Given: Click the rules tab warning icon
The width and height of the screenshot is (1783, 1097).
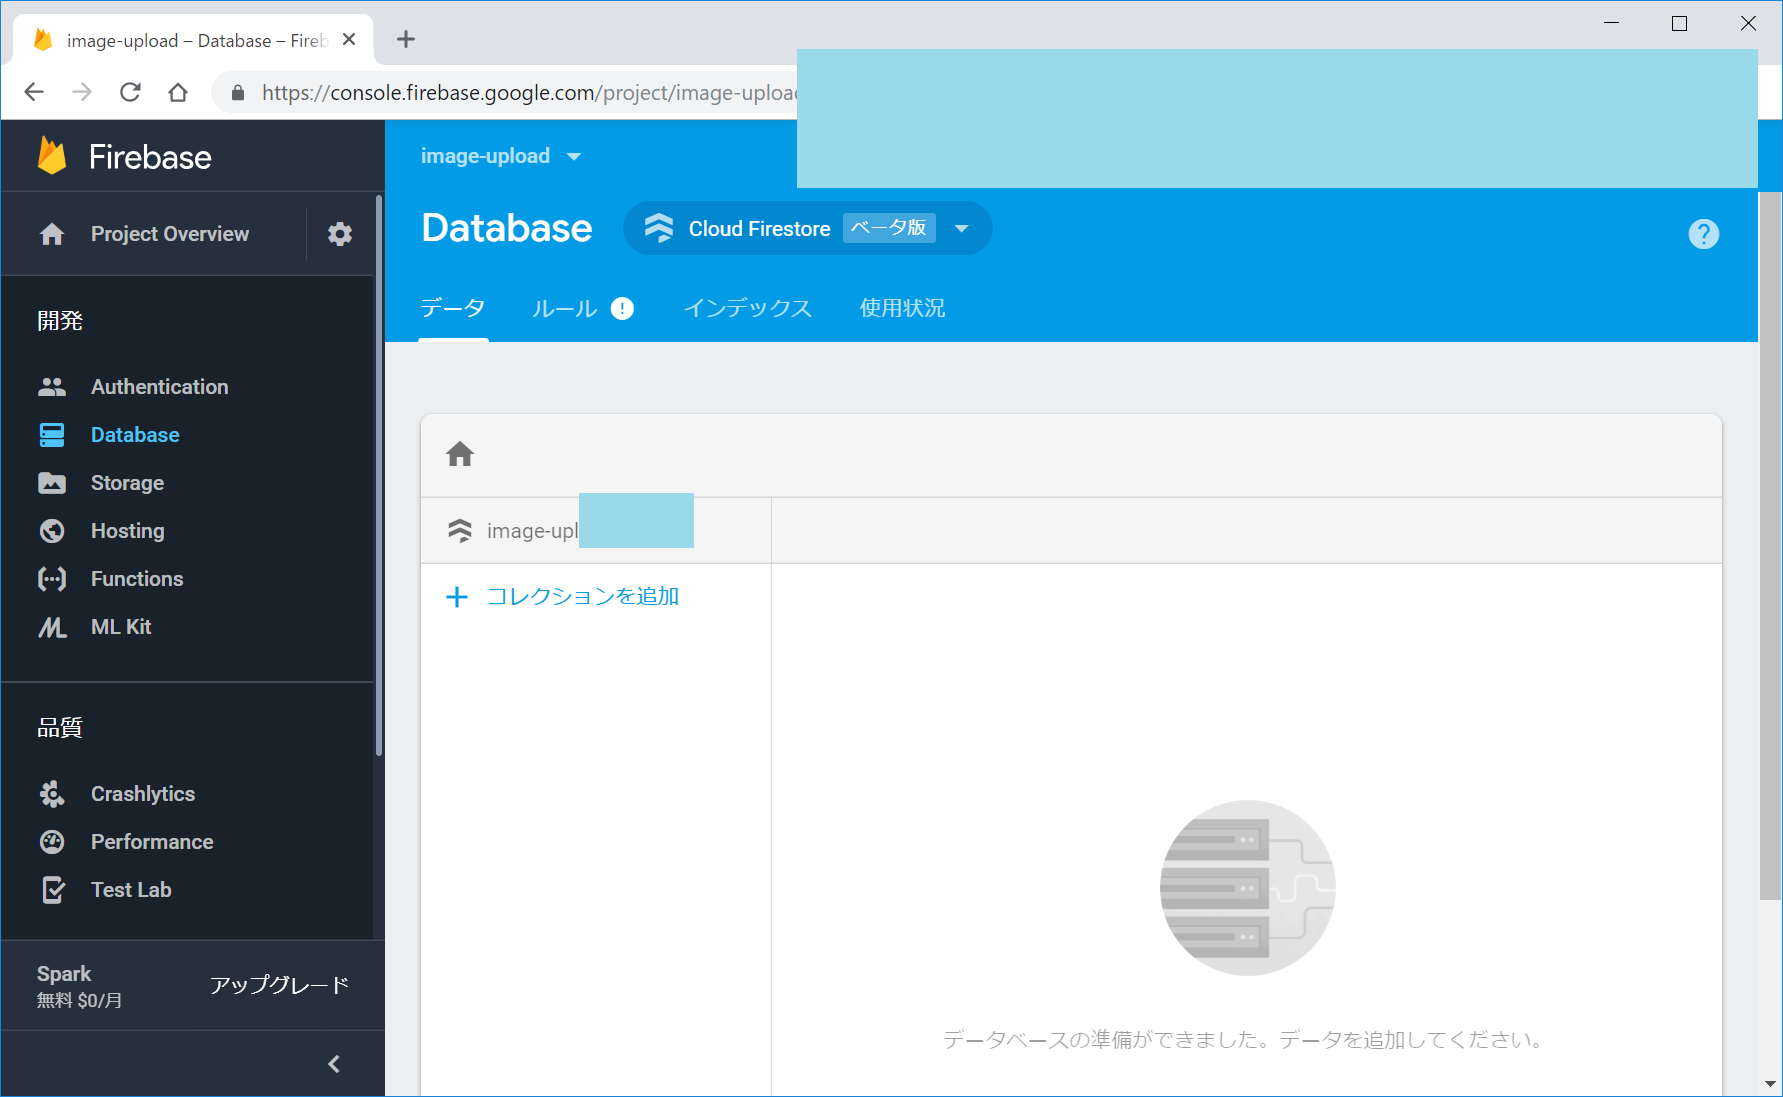Looking at the screenshot, I should (622, 309).
